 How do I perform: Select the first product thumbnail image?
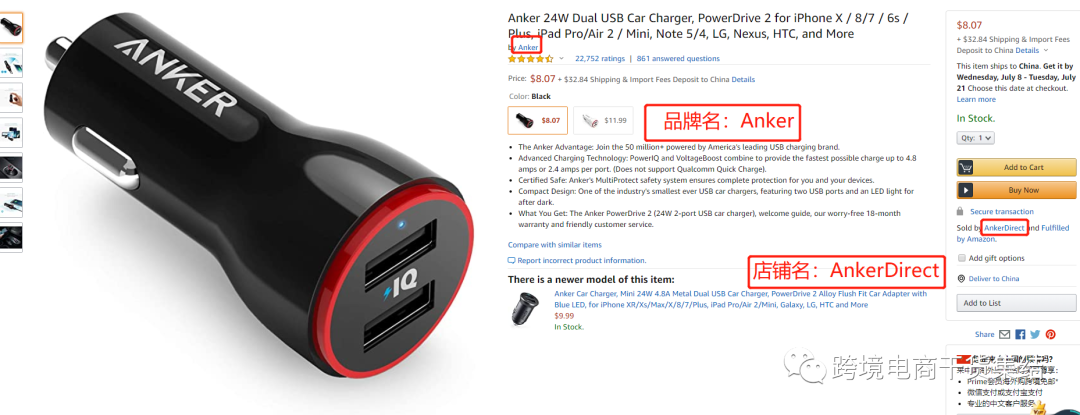point(11,28)
